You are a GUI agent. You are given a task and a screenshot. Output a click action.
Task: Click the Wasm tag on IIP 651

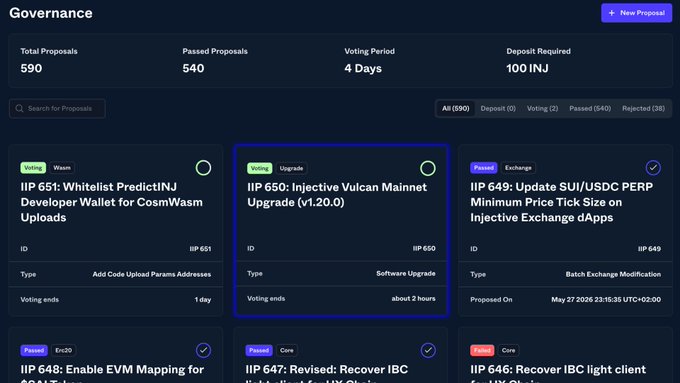click(x=62, y=167)
